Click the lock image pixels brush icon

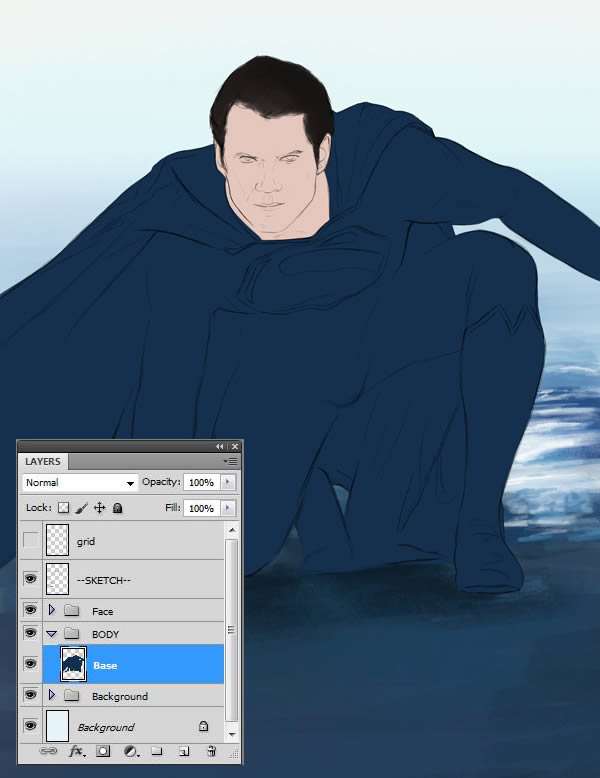click(x=82, y=508)
